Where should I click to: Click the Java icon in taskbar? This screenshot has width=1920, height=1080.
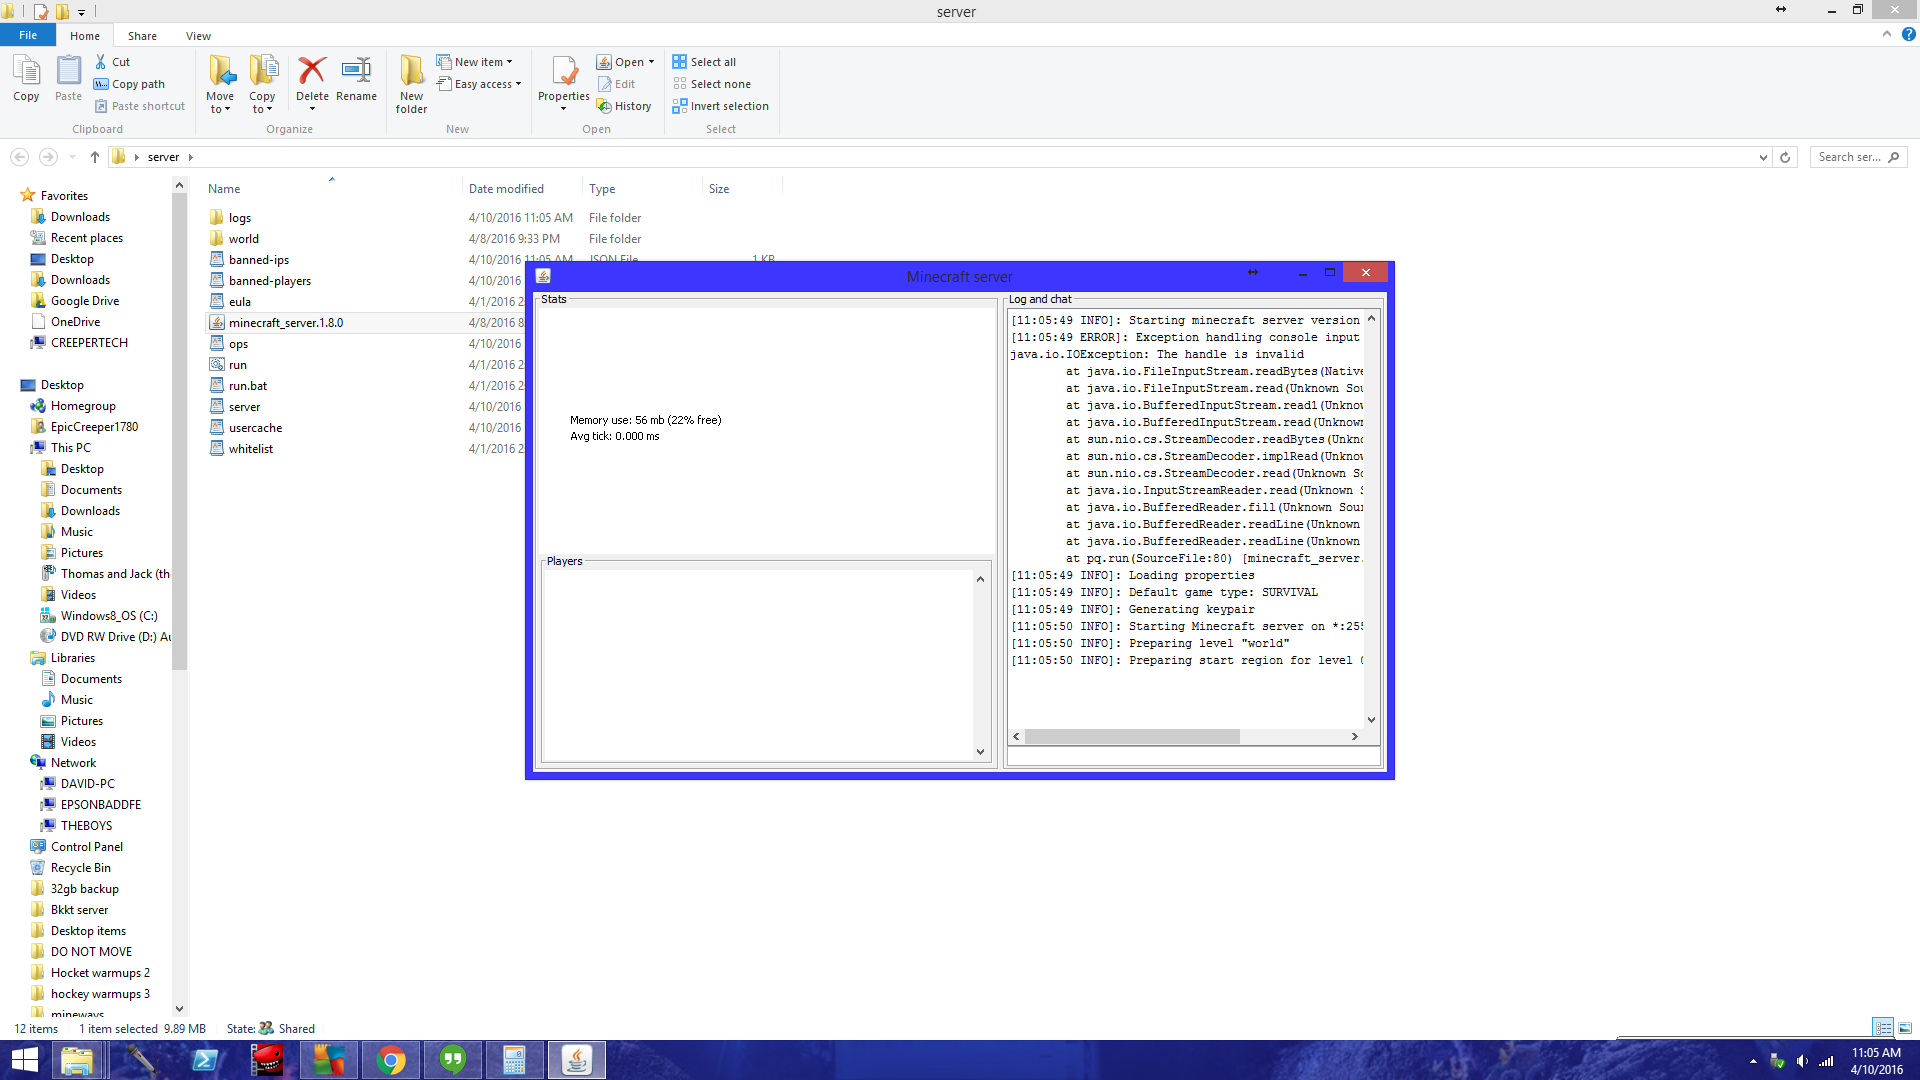578,1059
